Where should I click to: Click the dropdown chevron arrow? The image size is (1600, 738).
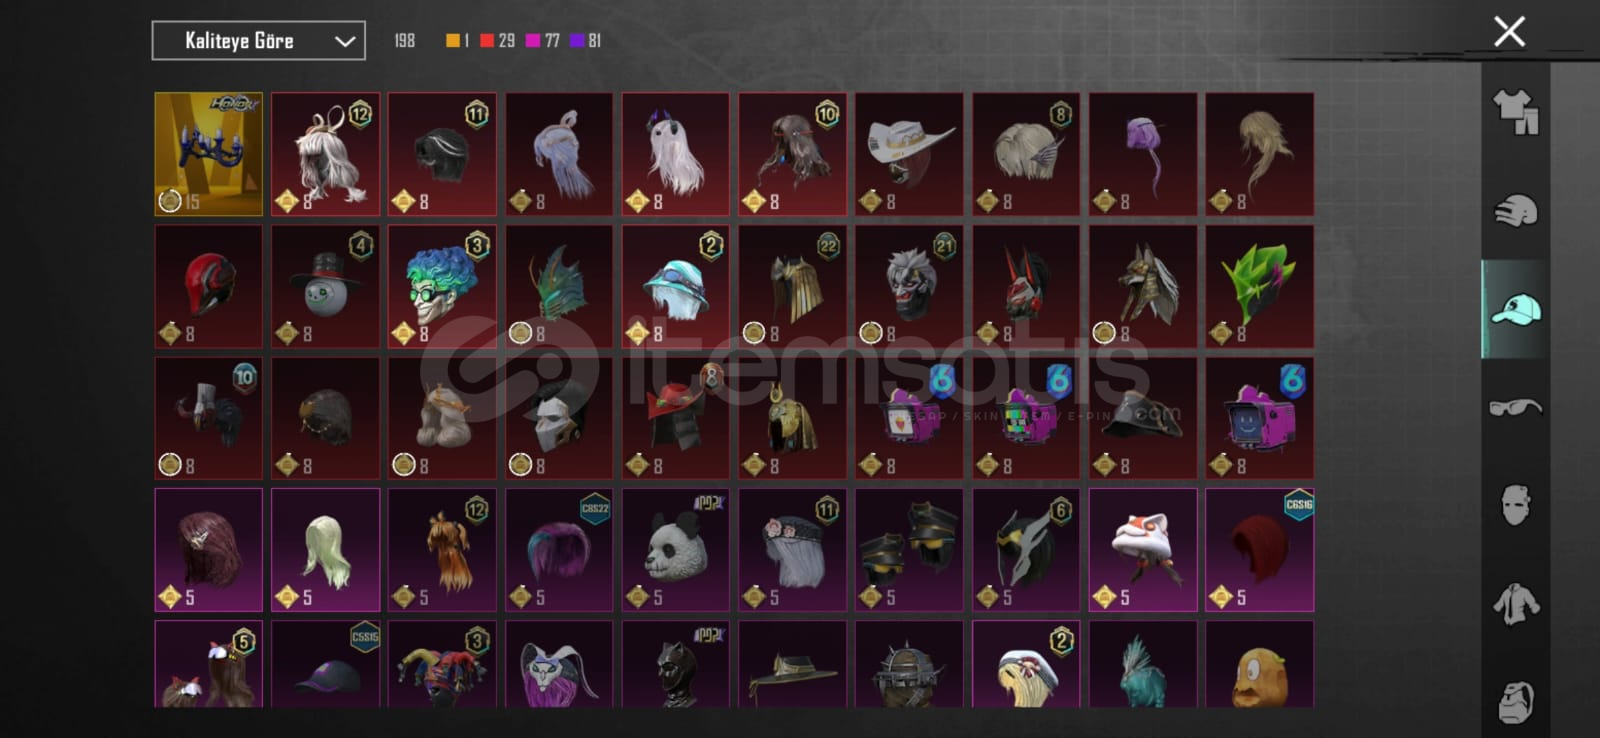345,41
